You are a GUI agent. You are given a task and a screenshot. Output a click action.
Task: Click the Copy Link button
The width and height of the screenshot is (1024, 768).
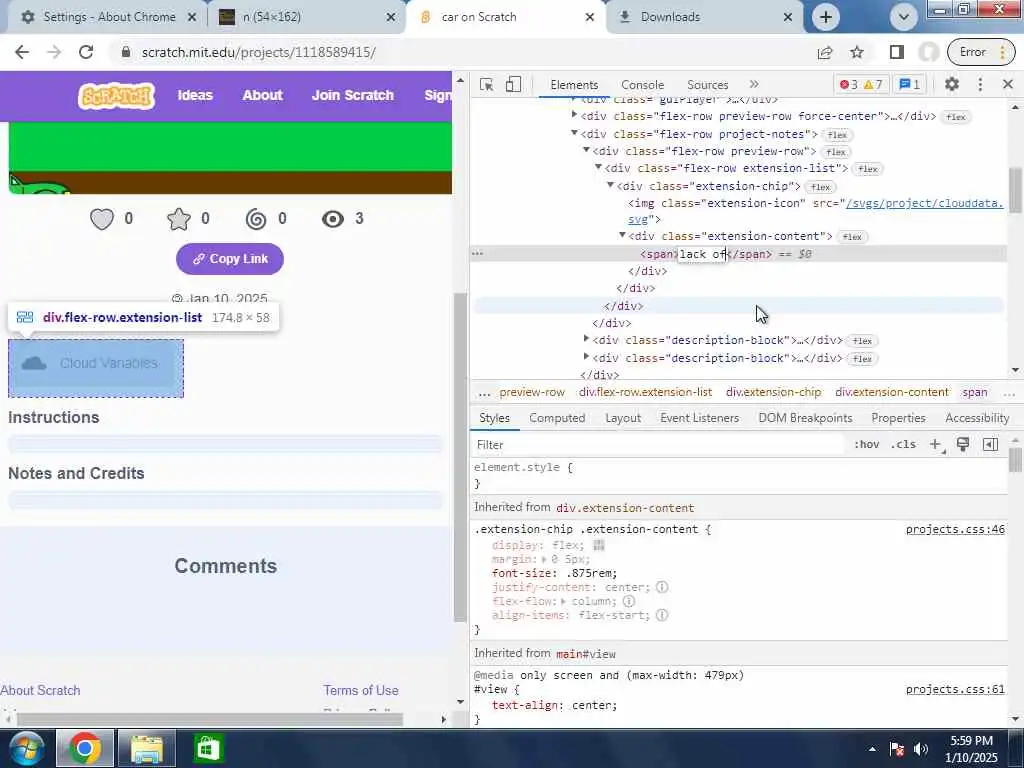pos(230,259)
